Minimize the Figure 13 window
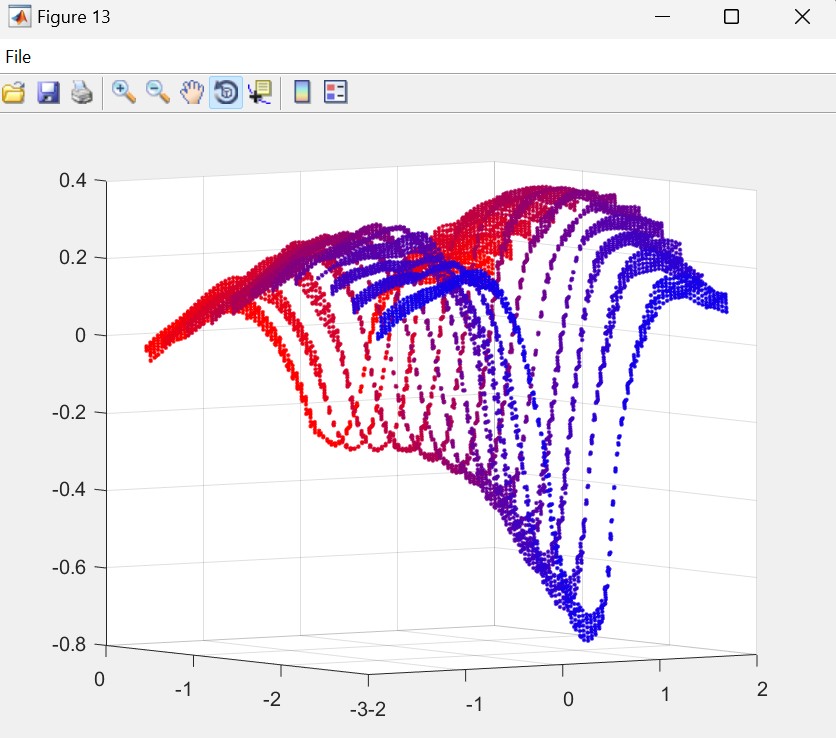This screenshot has height=738, width=836. click(661, 17)
